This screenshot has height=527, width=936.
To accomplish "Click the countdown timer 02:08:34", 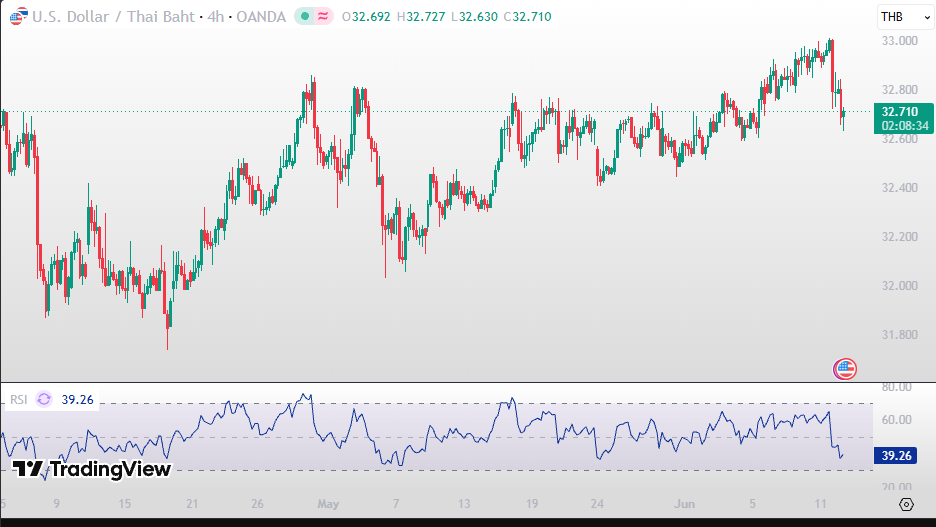I will (x=904, y=126).
